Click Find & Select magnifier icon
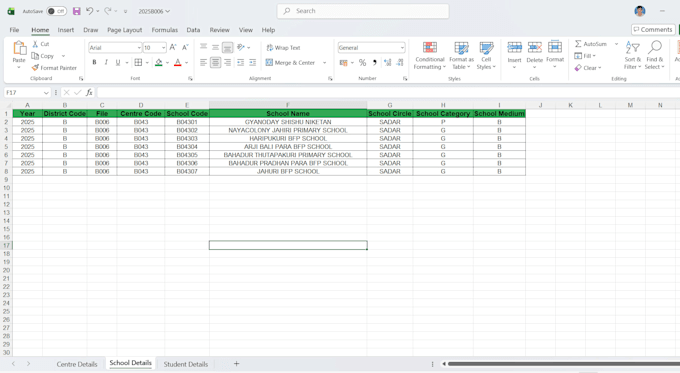 (655, 47)
